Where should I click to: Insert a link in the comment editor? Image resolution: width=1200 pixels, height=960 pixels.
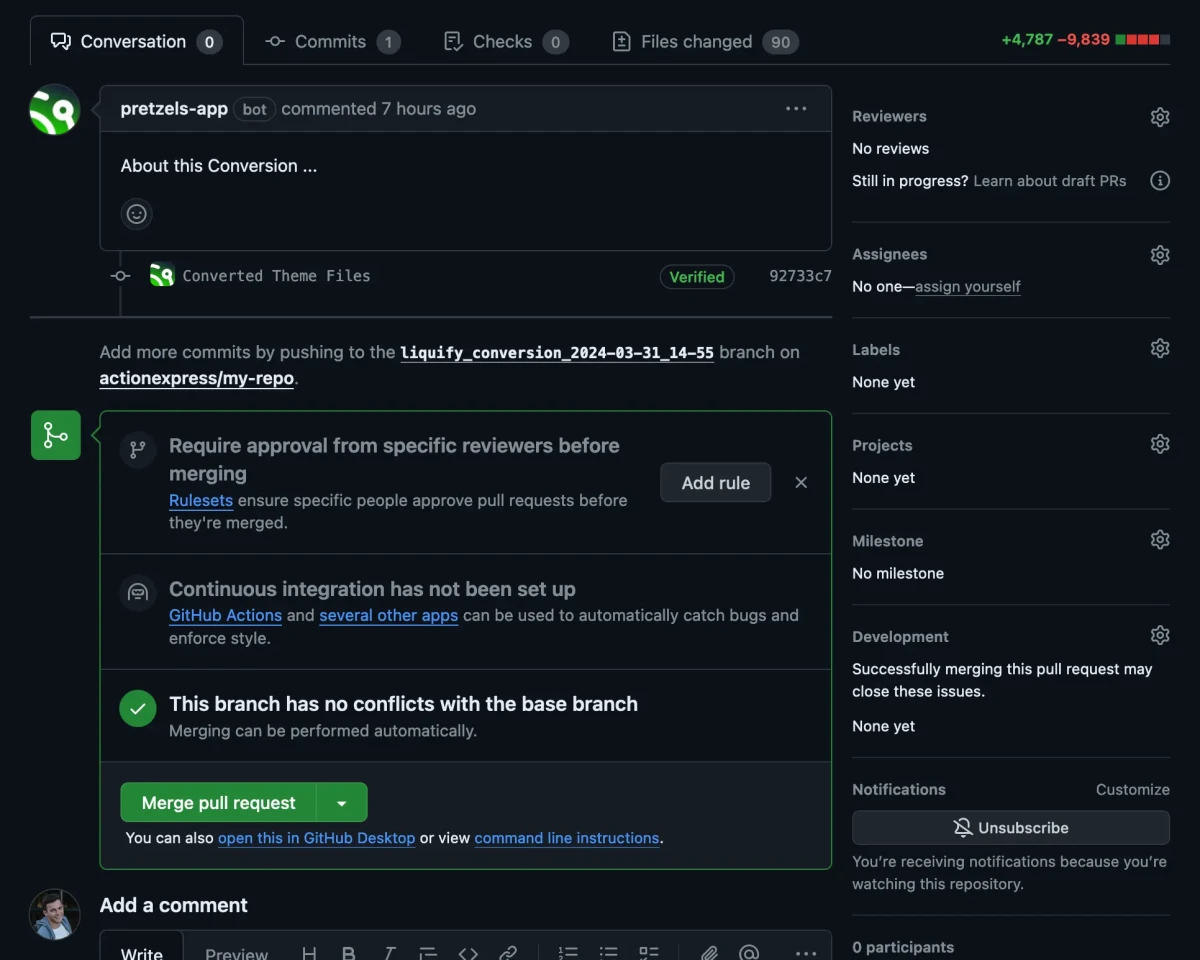(x=508, y=952)
